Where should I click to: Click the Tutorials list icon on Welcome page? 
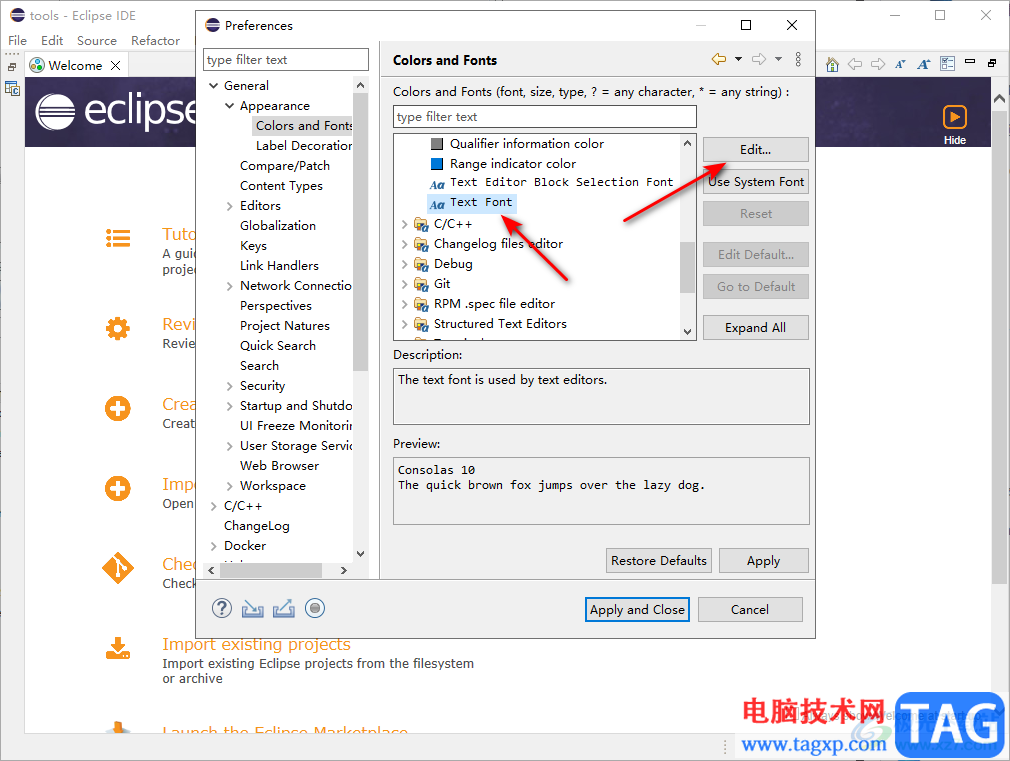tap(118, 238)
